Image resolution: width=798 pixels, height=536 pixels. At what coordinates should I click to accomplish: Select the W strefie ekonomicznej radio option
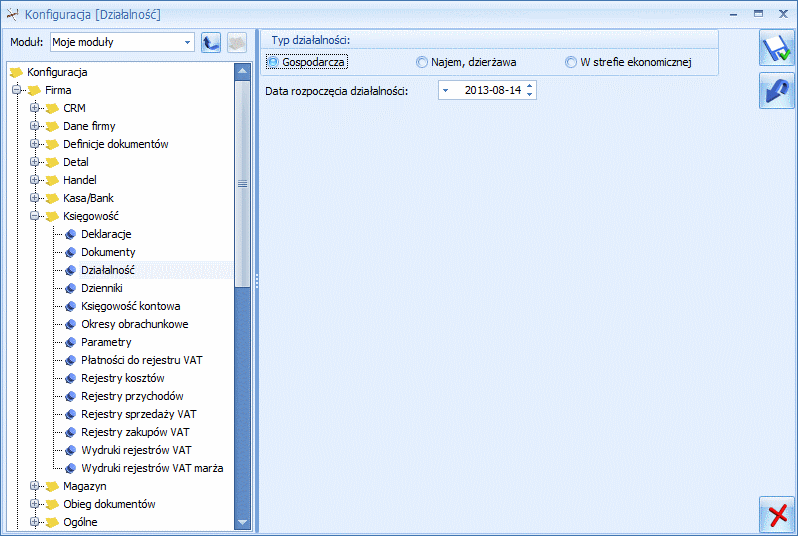(x=628, y=62)
